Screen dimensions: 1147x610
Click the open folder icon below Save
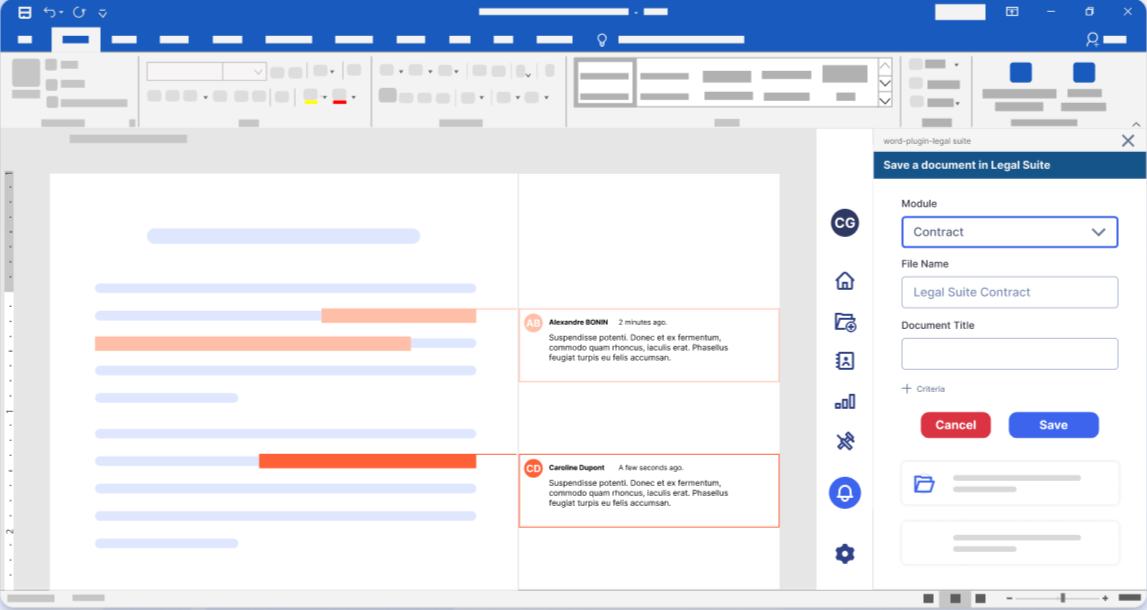[x=924, y=484]
